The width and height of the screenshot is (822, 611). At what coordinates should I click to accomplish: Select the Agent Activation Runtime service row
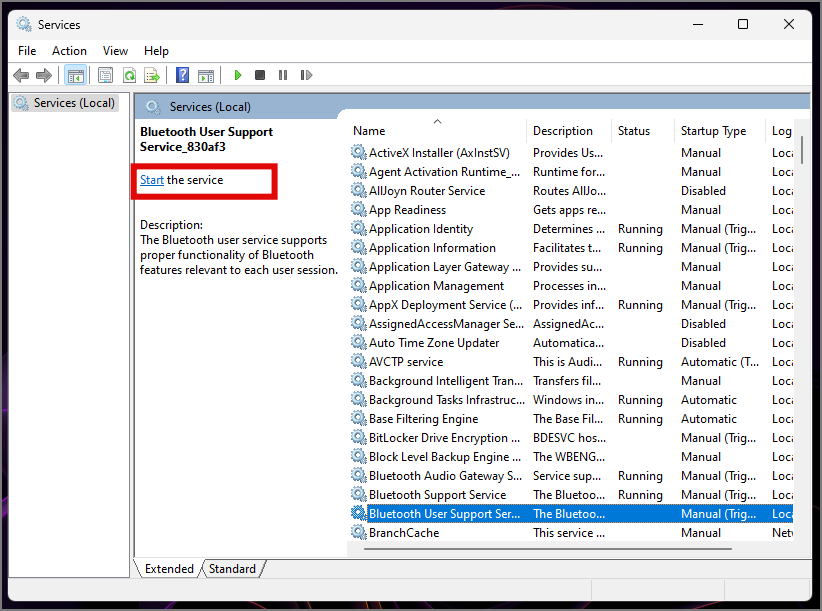click(571, 171)
